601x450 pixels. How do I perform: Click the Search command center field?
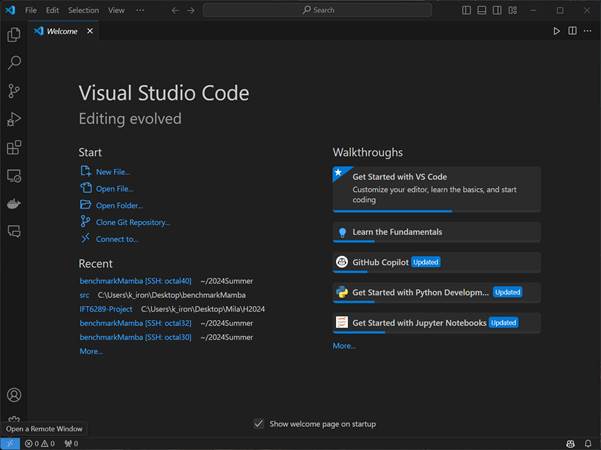point(317,10)
